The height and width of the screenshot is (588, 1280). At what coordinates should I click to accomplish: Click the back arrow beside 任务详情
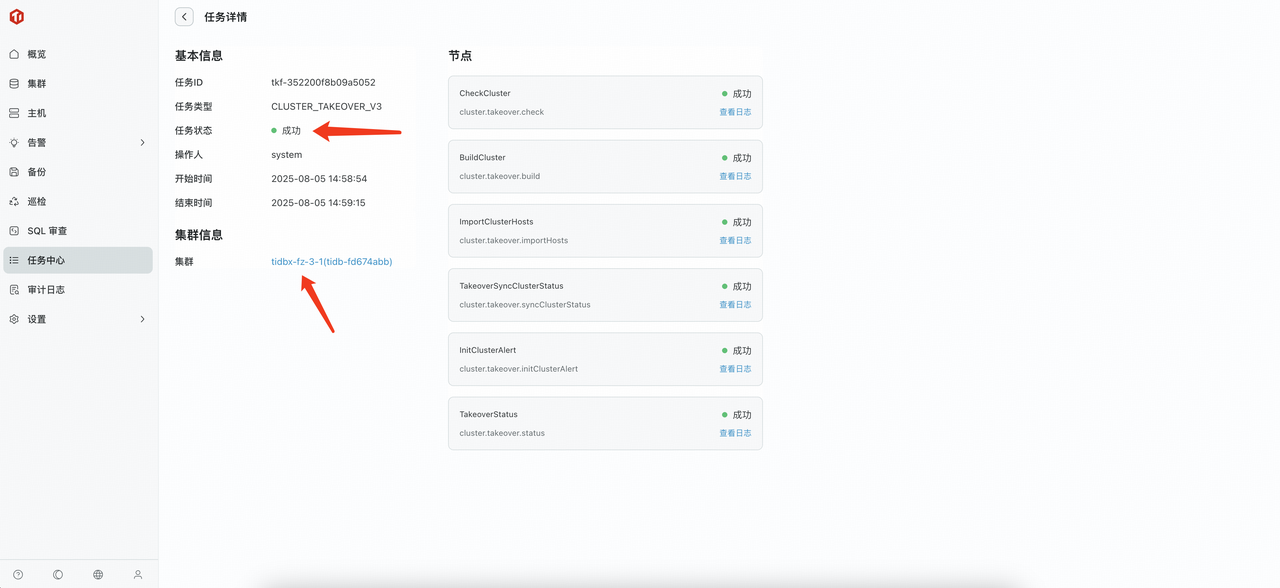coord(184,17)
